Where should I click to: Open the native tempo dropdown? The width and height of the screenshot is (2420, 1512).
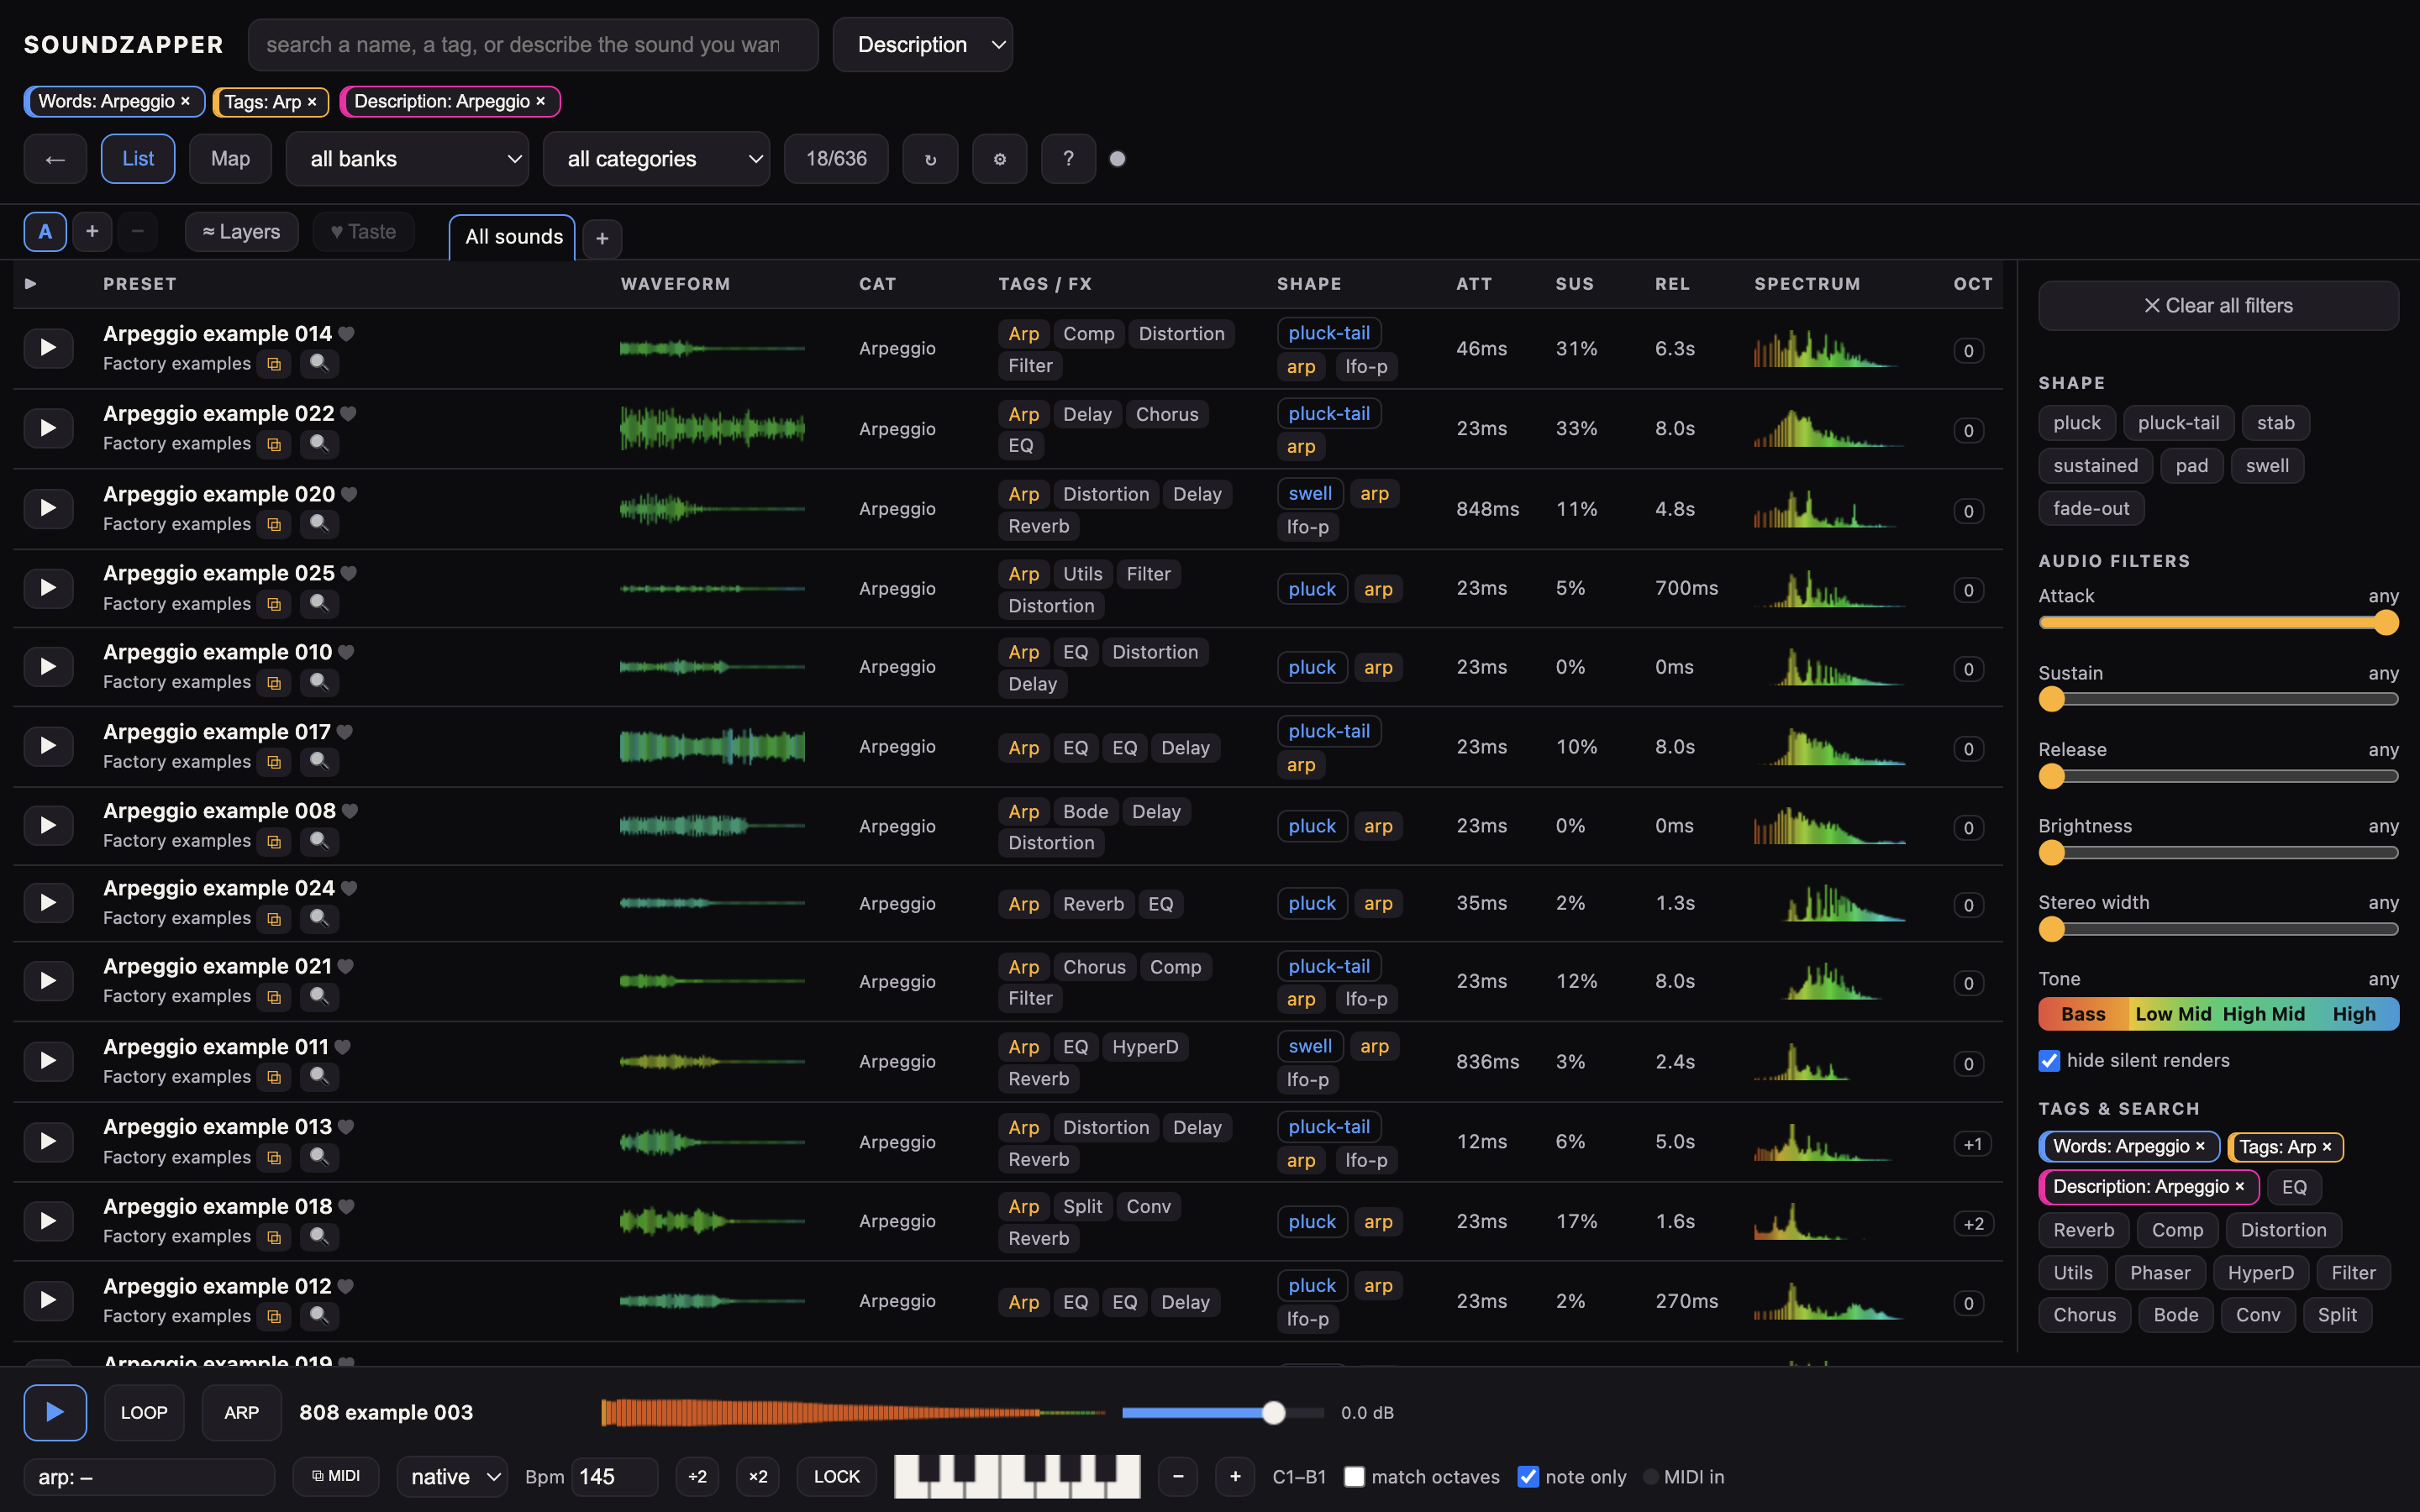click(452, 1476)
